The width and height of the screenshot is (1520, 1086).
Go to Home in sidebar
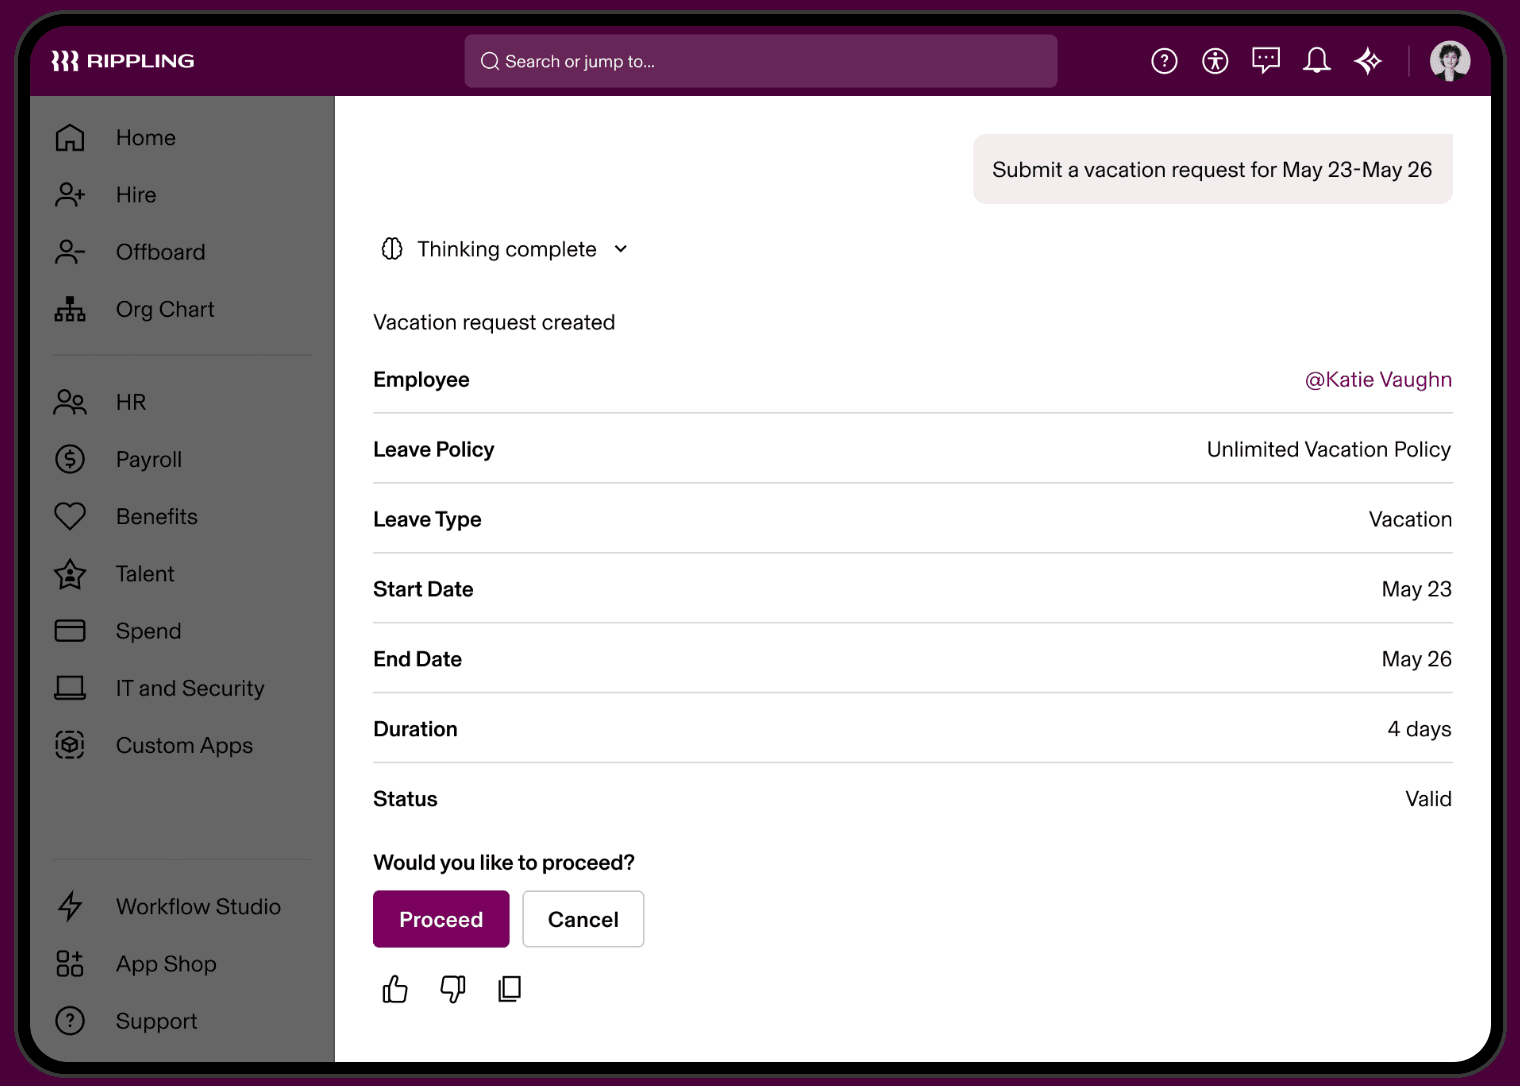pos(146,138)
